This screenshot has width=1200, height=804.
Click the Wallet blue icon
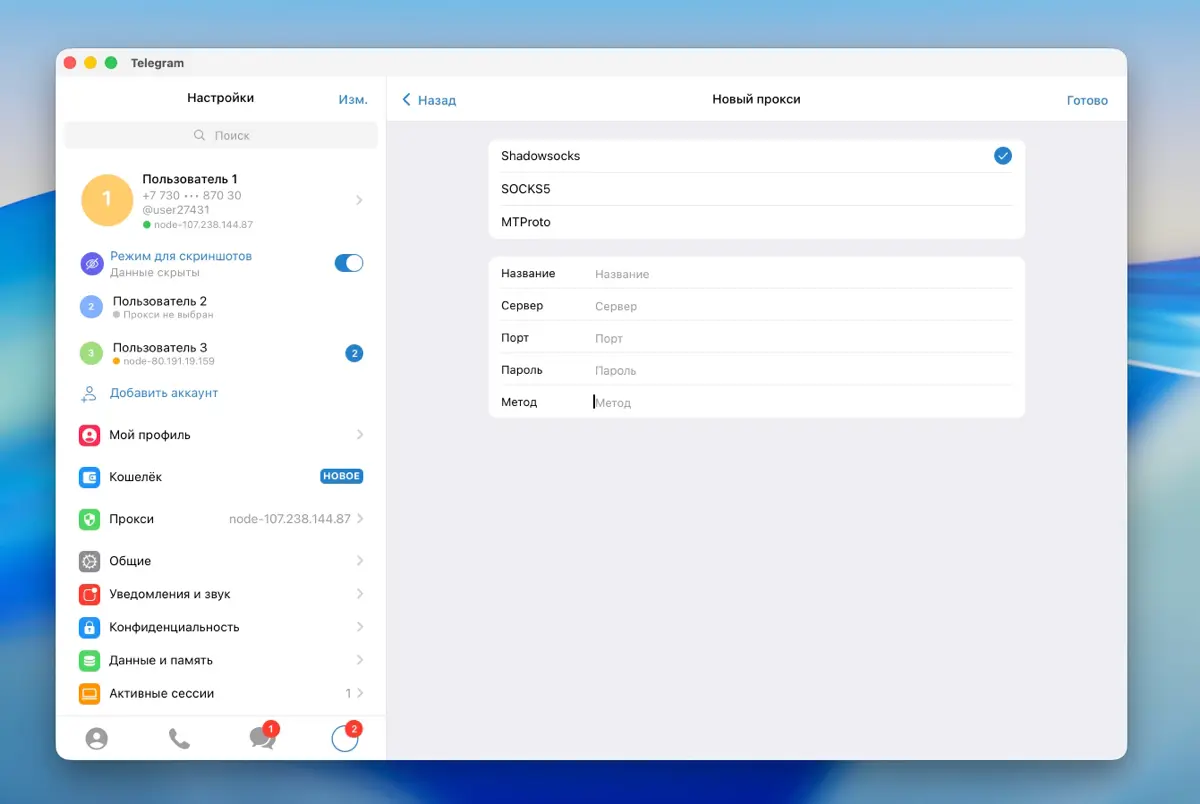pyautogui.click(x=90, y=477)
